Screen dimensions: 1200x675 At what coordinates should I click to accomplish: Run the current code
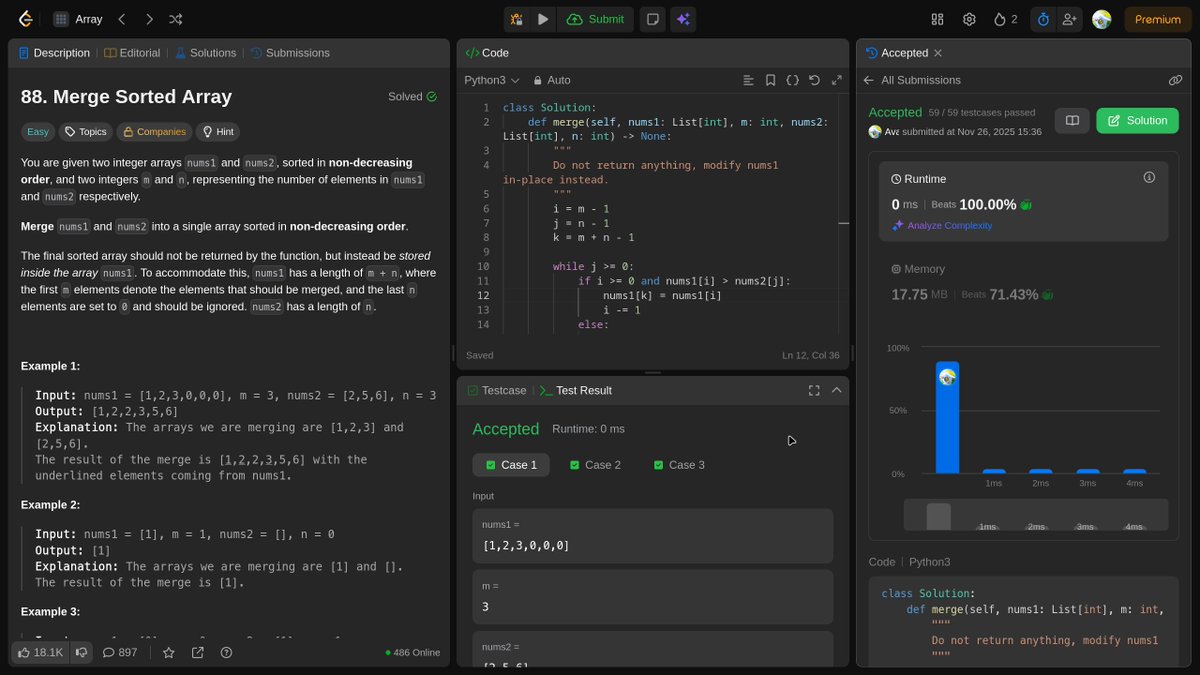tap(542, 18)
